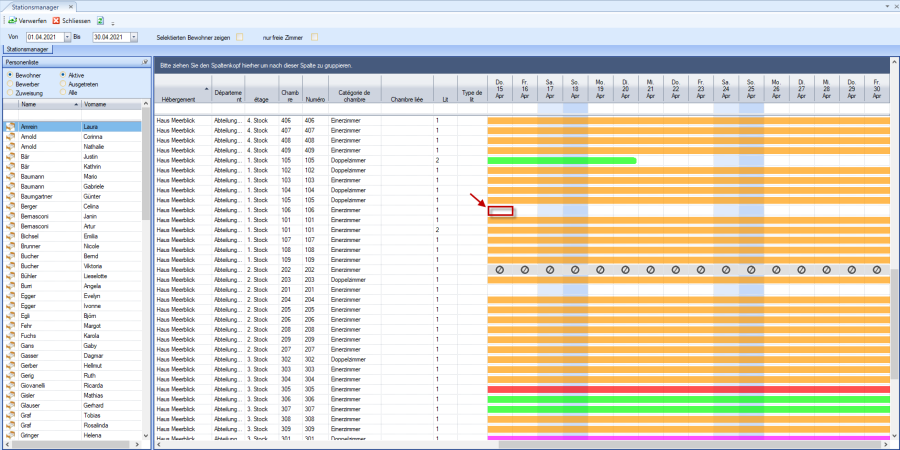Click blocked symbol for room 202 on Di. 20 Apr
This screenshot has height=450, width=900.
click(x=625, y=270)
